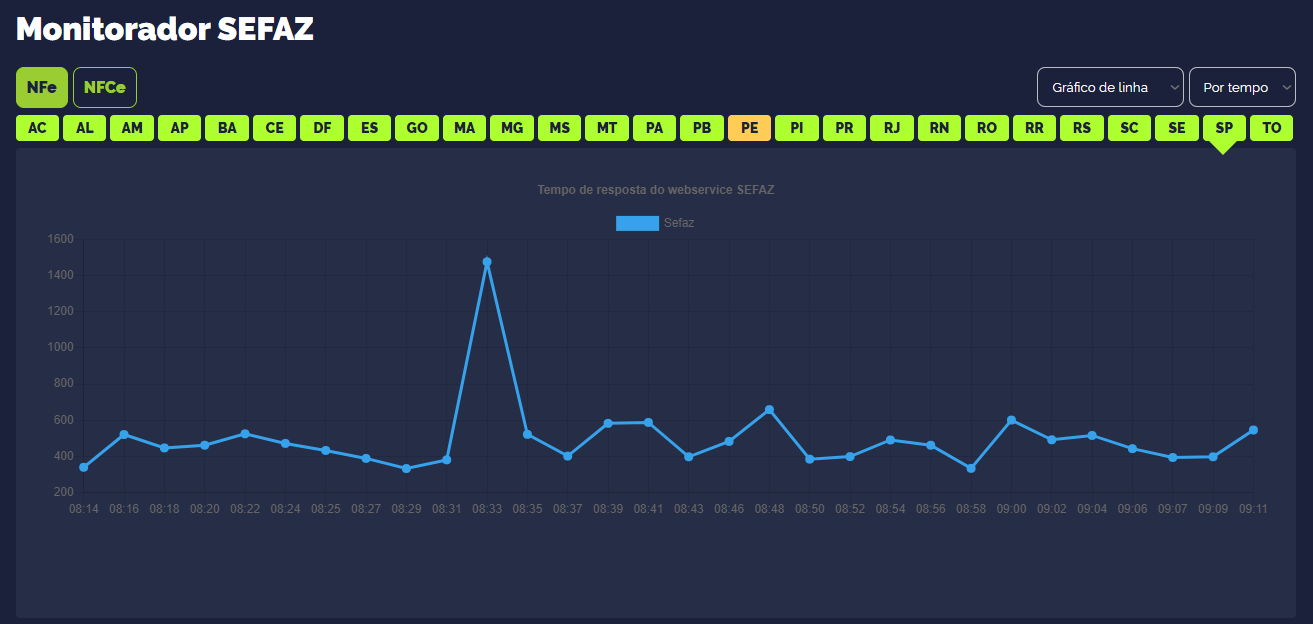Switch to the NFe document type
Viewport: 1313px width, 624px height.
(42, 87)
